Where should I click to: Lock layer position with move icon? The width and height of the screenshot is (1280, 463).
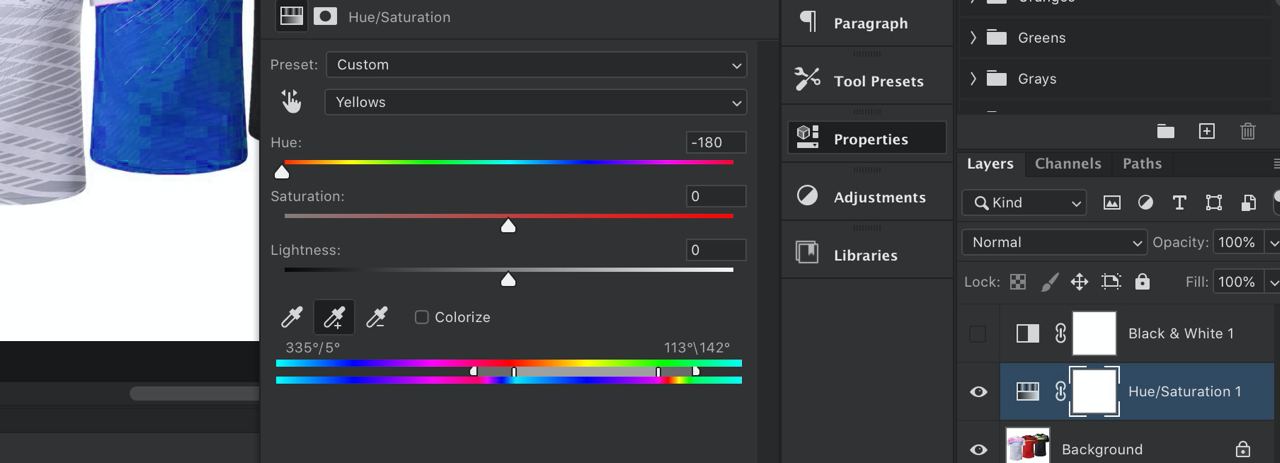pyautogui.click(x=1079, y=282)
